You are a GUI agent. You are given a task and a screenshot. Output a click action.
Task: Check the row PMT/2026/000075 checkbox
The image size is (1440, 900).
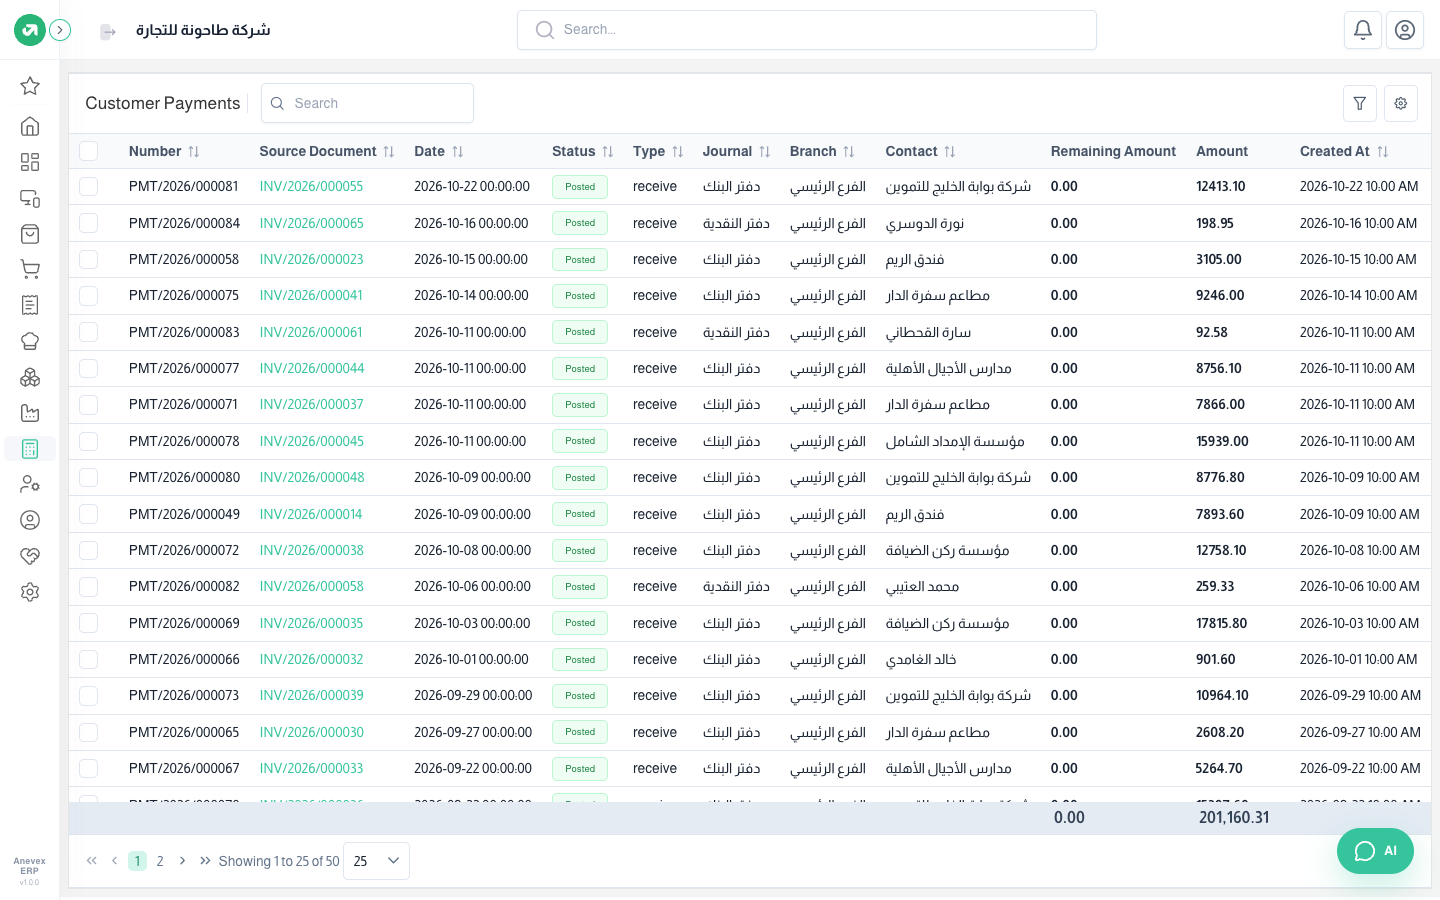pyautogui.click(x=89, y=296)
